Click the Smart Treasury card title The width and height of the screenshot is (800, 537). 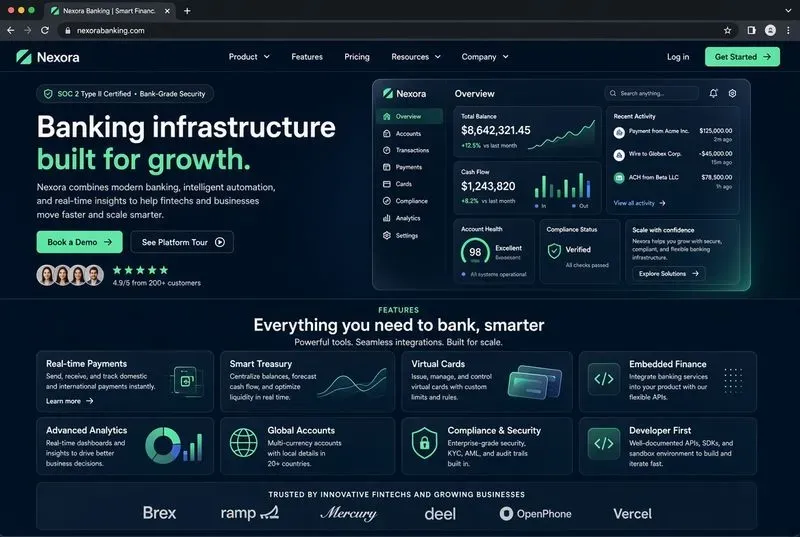(x=261, y=364)
